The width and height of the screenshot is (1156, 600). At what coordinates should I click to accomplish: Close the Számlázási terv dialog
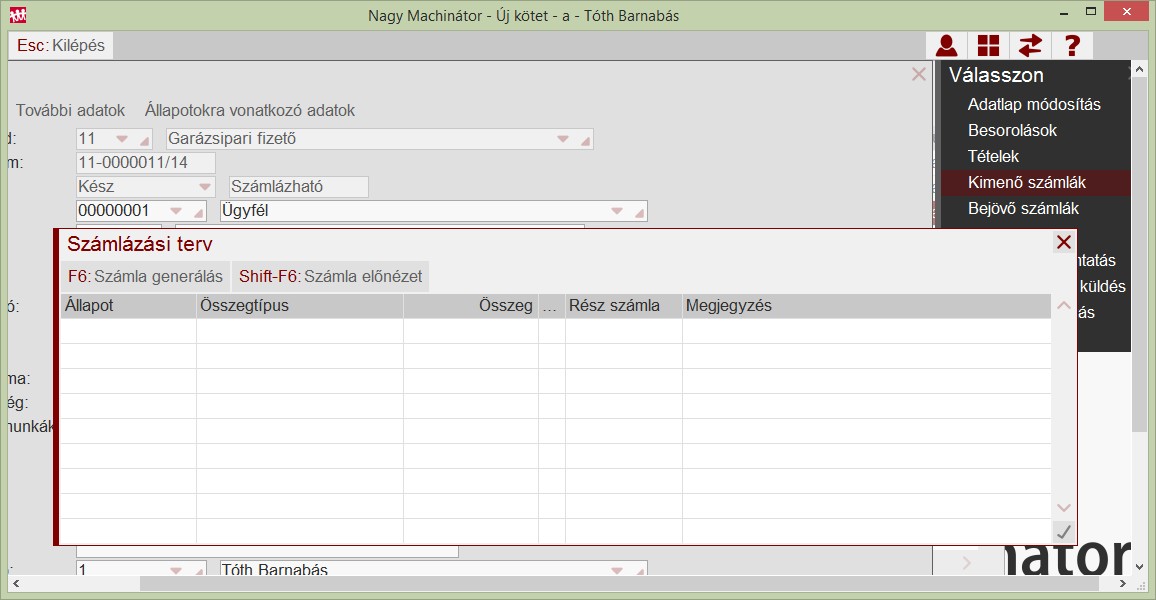click(x=1063, y=242)
